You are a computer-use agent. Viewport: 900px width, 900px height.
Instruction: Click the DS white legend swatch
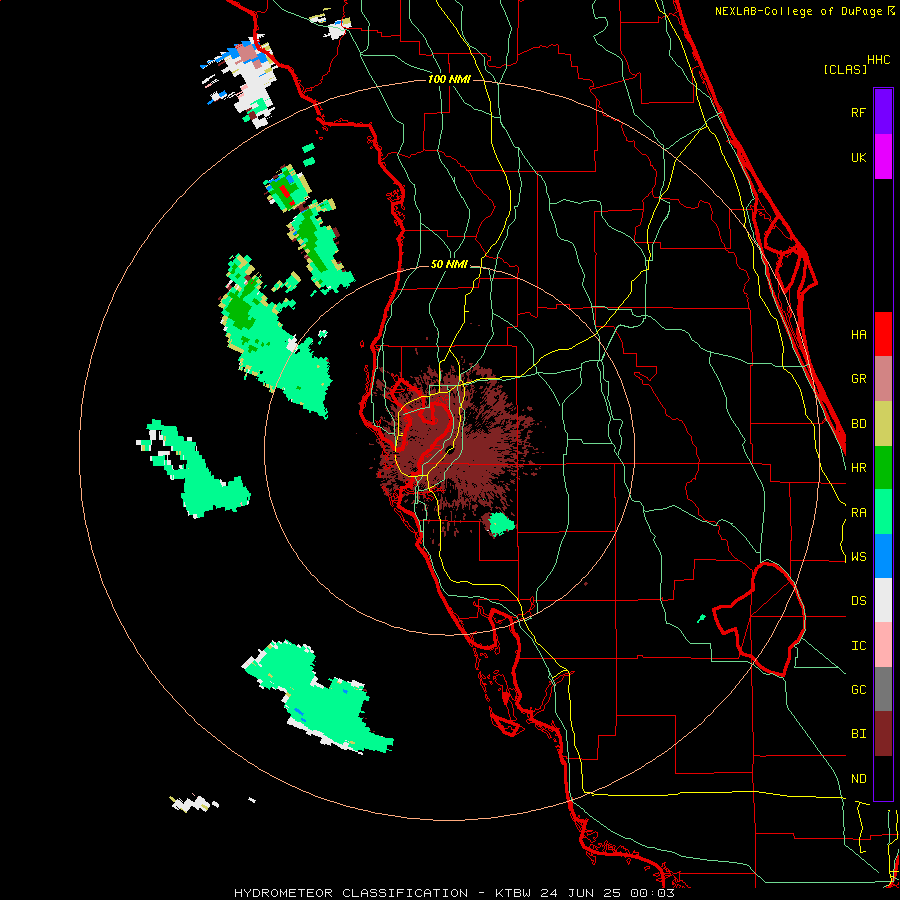coord(883,600)
